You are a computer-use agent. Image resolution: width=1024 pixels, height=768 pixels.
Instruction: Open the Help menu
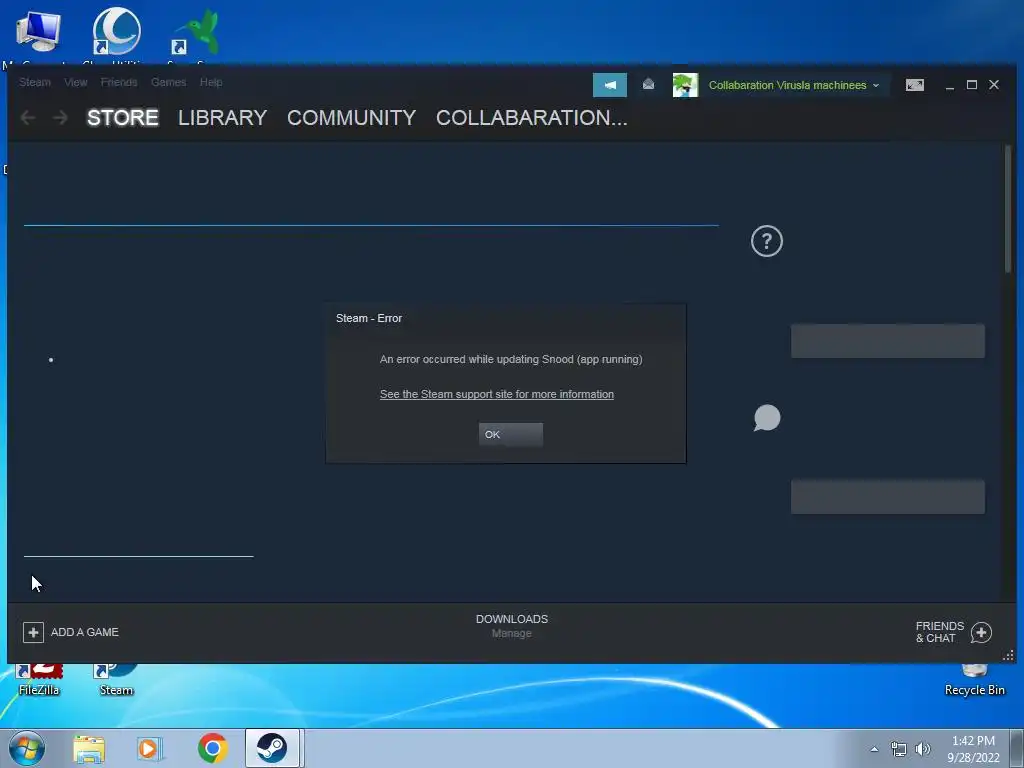pyautogui.click(x=211, y=82)
